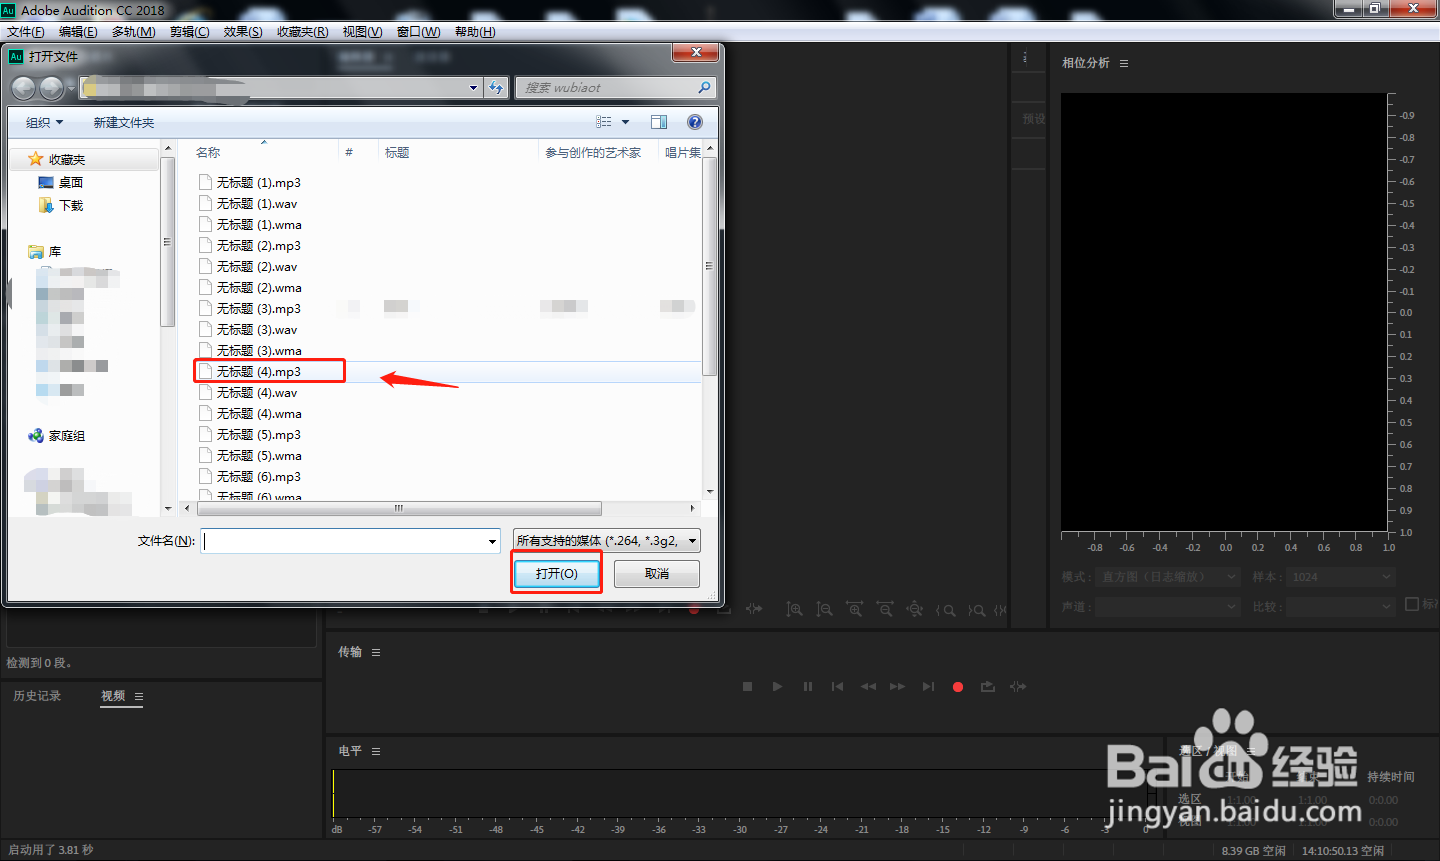Click the Play button in transport panel
This screenshot has width=1440, height=861.
pyautogui.click(x=777, y=686)
